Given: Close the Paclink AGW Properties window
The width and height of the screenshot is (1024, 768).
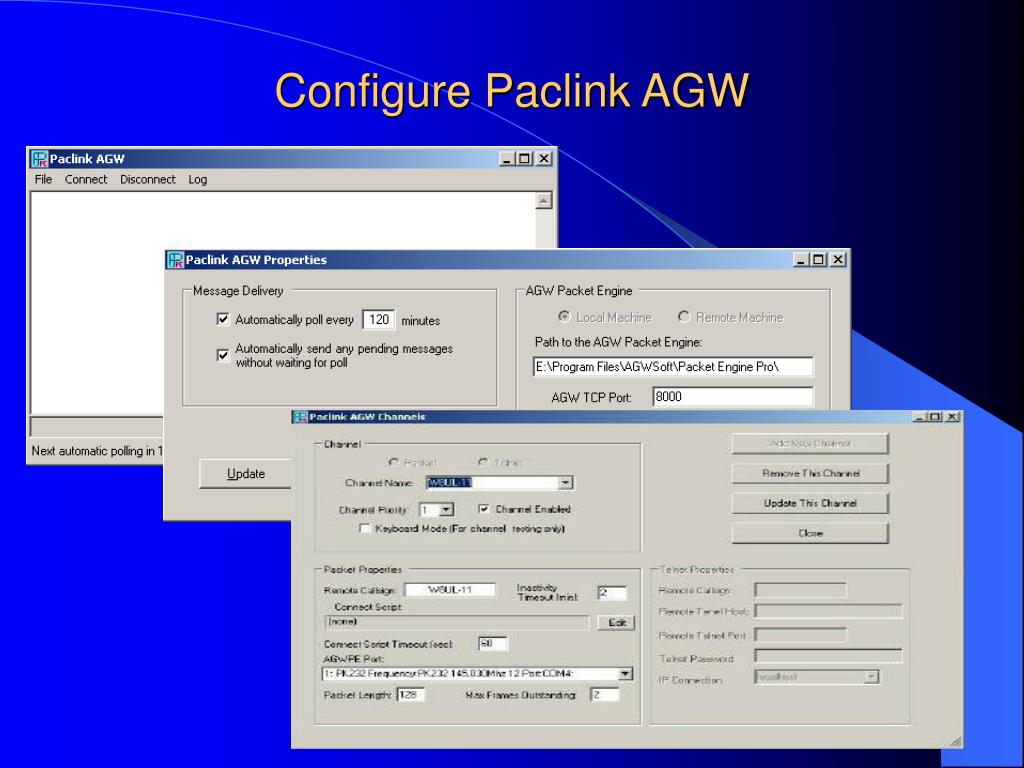Looking at the screenshot, I should (x=838, y=259).
